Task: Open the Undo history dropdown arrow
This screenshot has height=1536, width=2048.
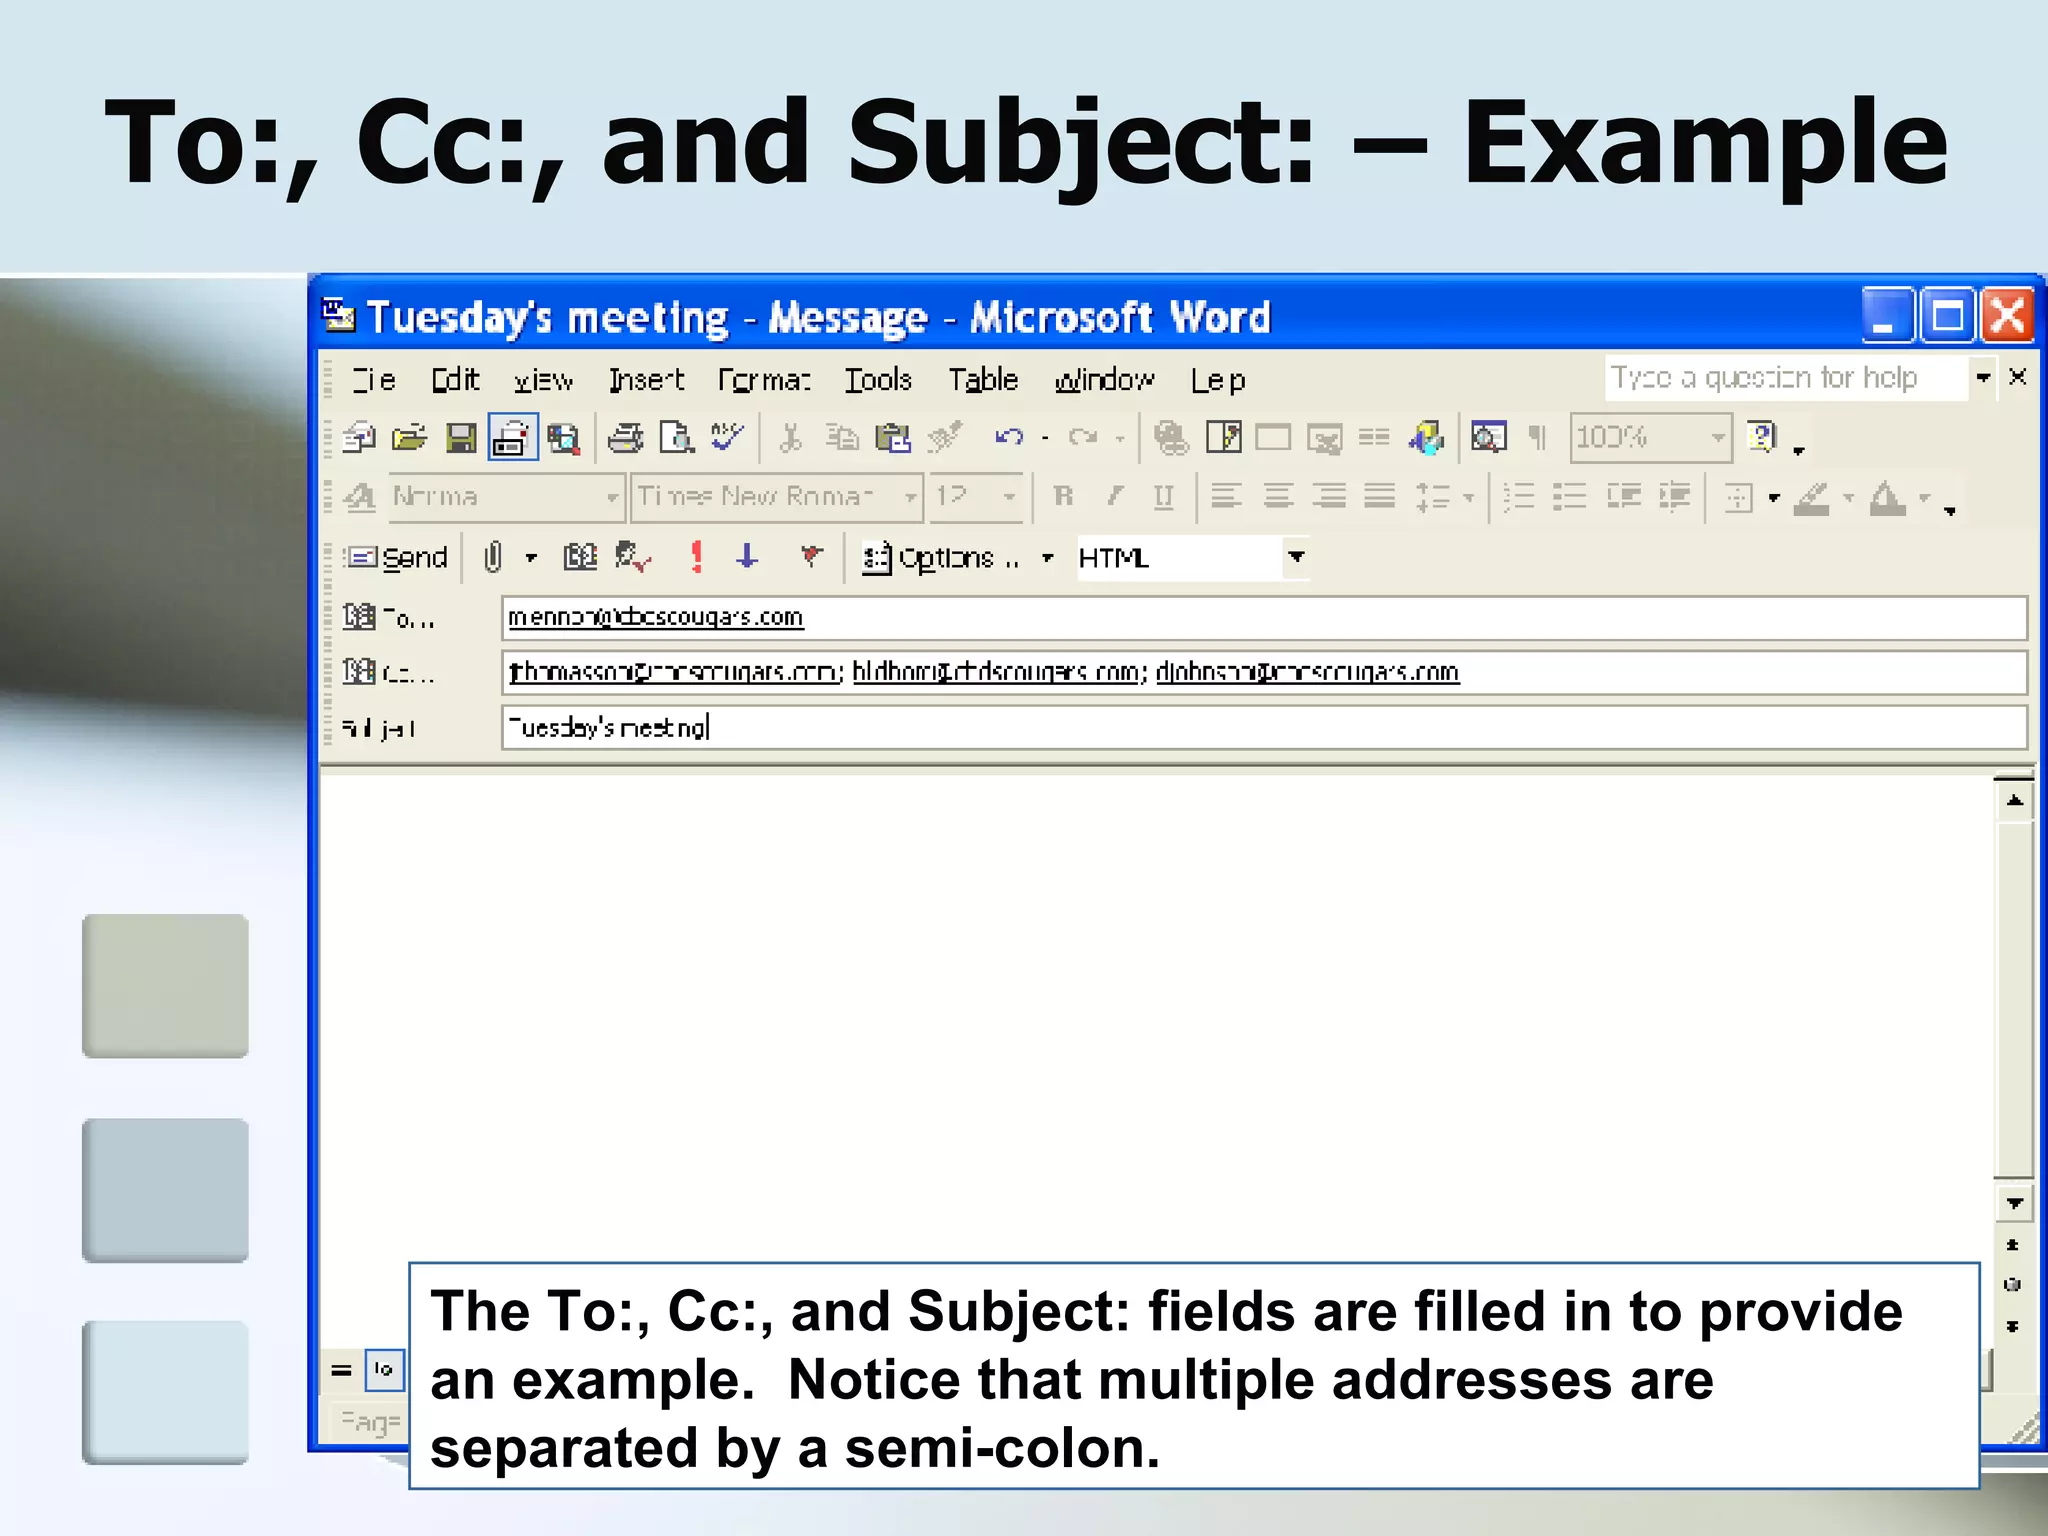Action: pos(1045,438)
